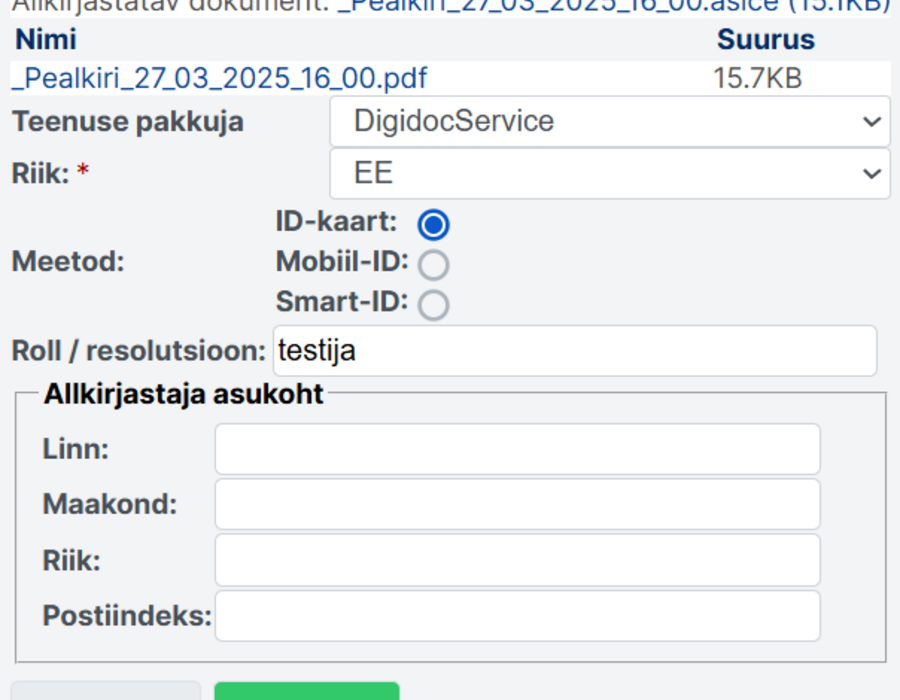
Task: Open the Teenuse pakkuja DigidocService dropdown
Action: coord(610,122)
